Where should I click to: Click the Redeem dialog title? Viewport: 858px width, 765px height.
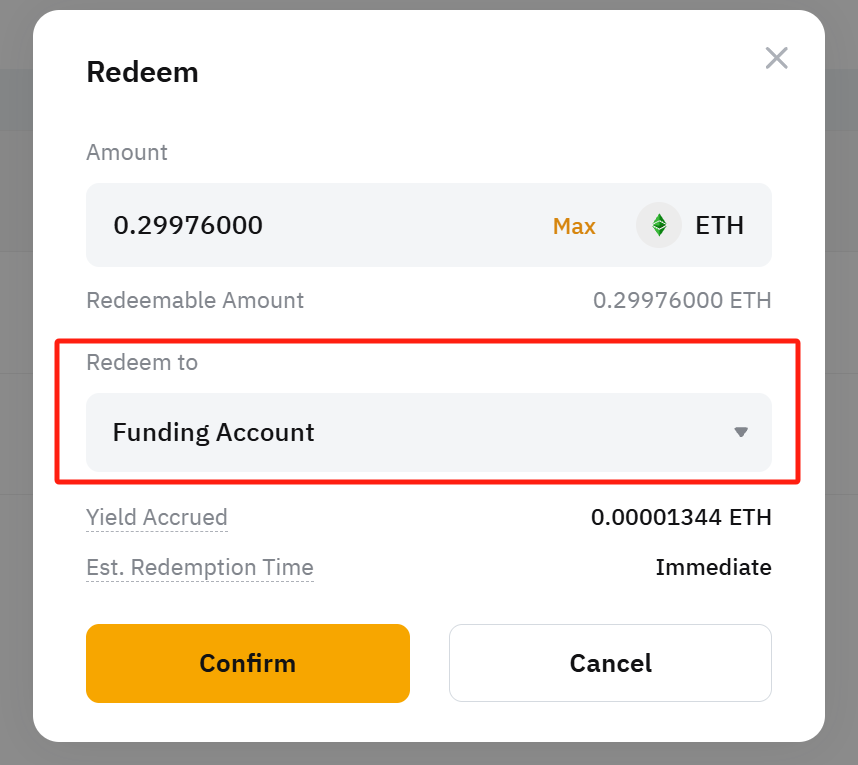point(142,72)
